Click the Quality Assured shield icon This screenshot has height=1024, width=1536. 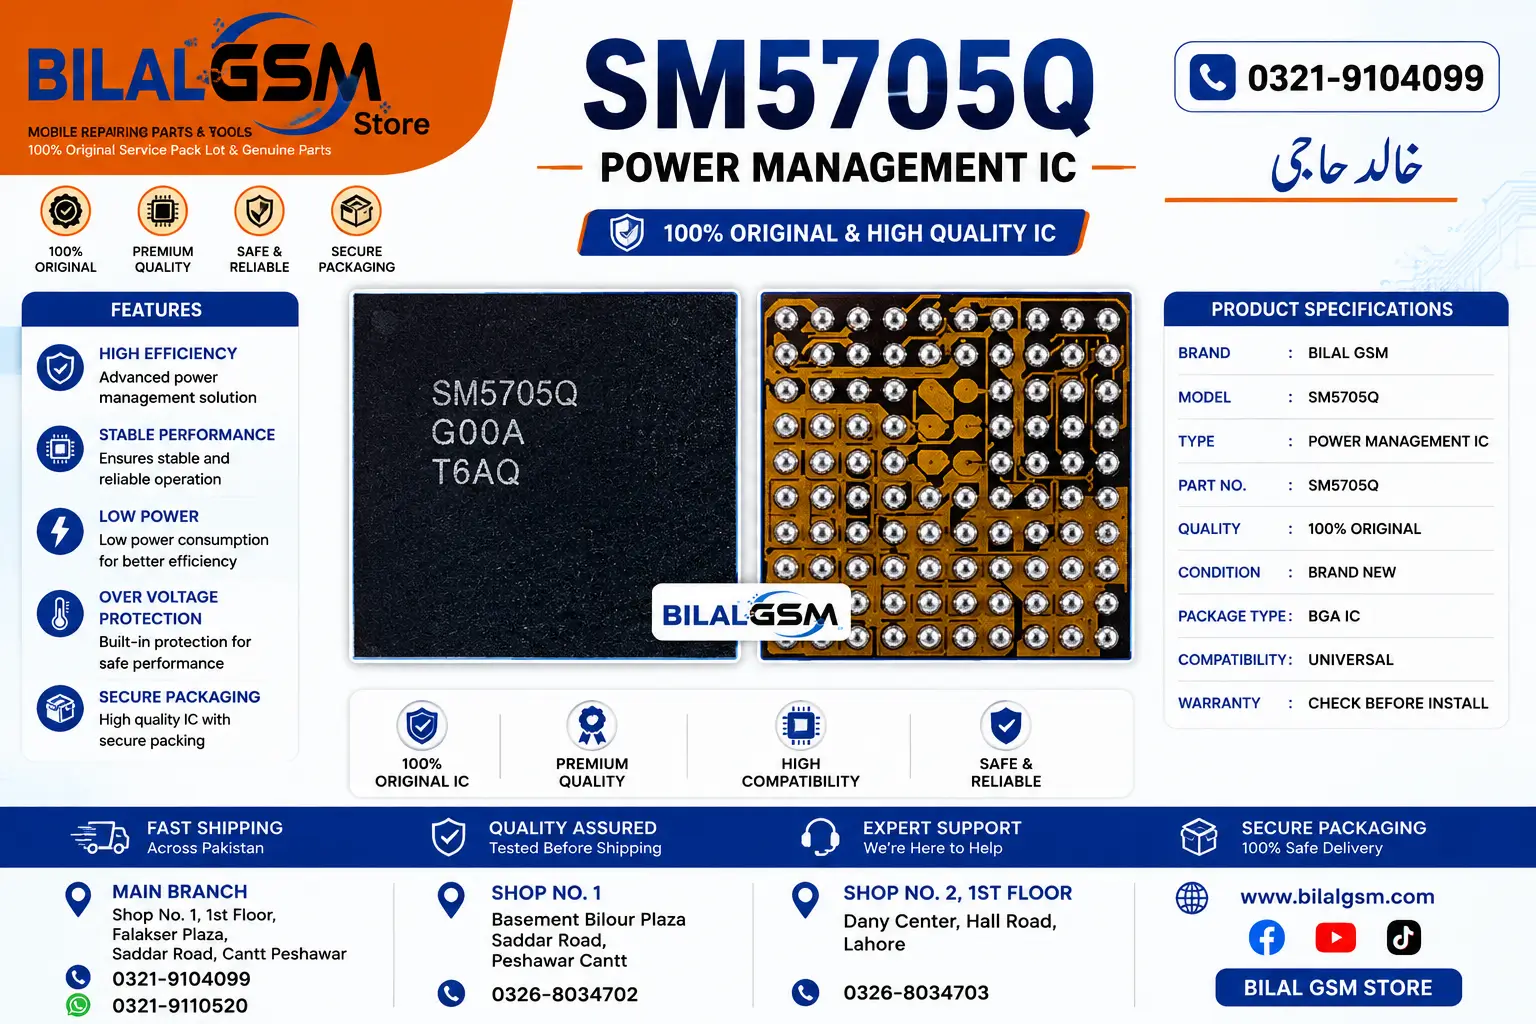448,837
